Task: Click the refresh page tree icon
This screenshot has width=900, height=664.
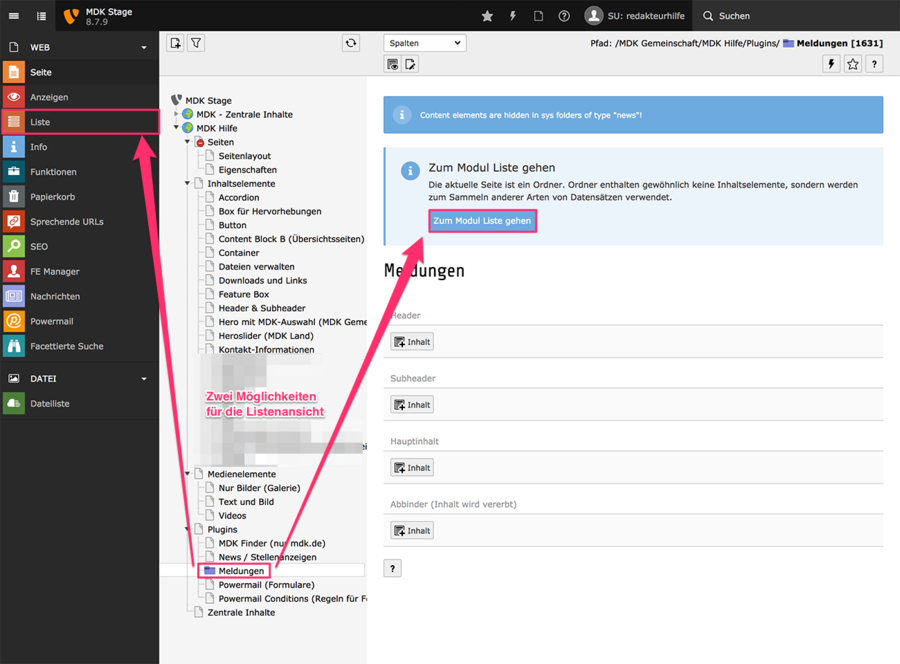Action: [351, 43]
